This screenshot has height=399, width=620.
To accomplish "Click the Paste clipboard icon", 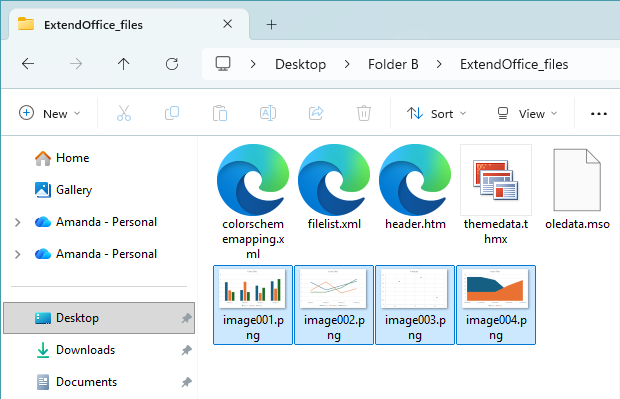I will point(220,113).
